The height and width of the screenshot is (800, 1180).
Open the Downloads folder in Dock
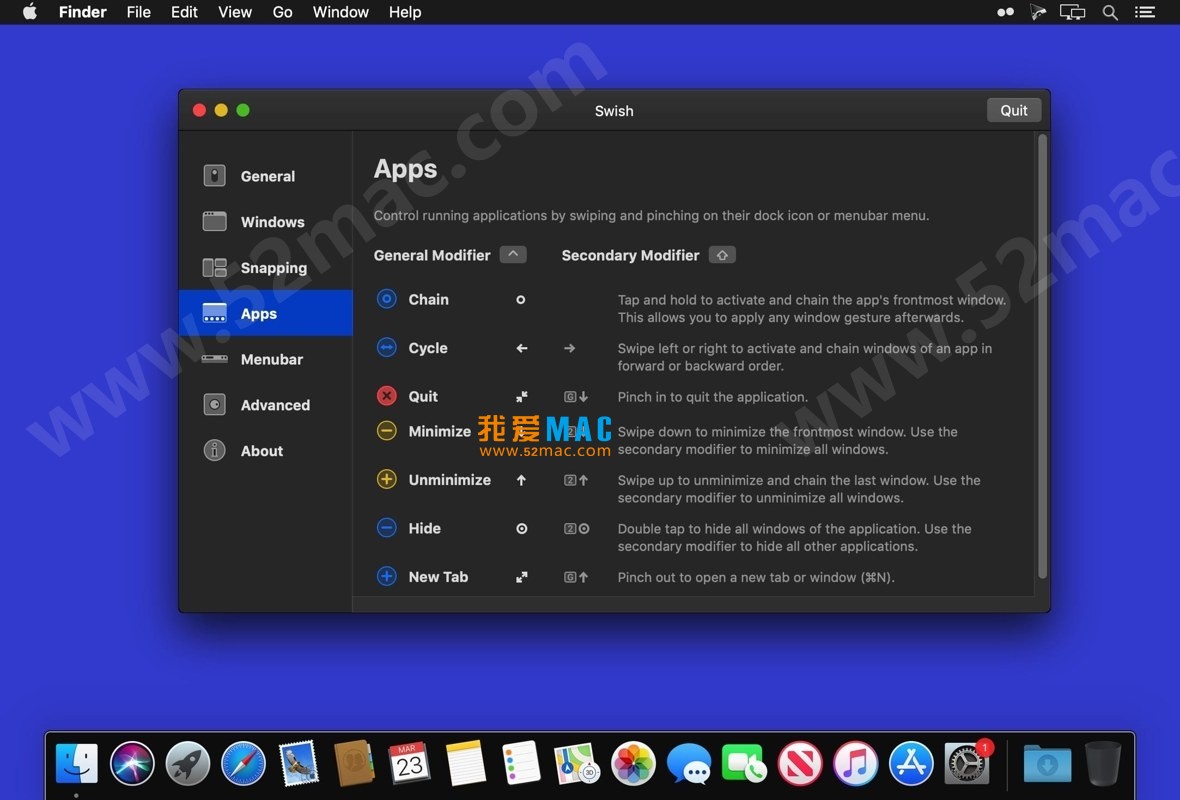pos(1047,763)
